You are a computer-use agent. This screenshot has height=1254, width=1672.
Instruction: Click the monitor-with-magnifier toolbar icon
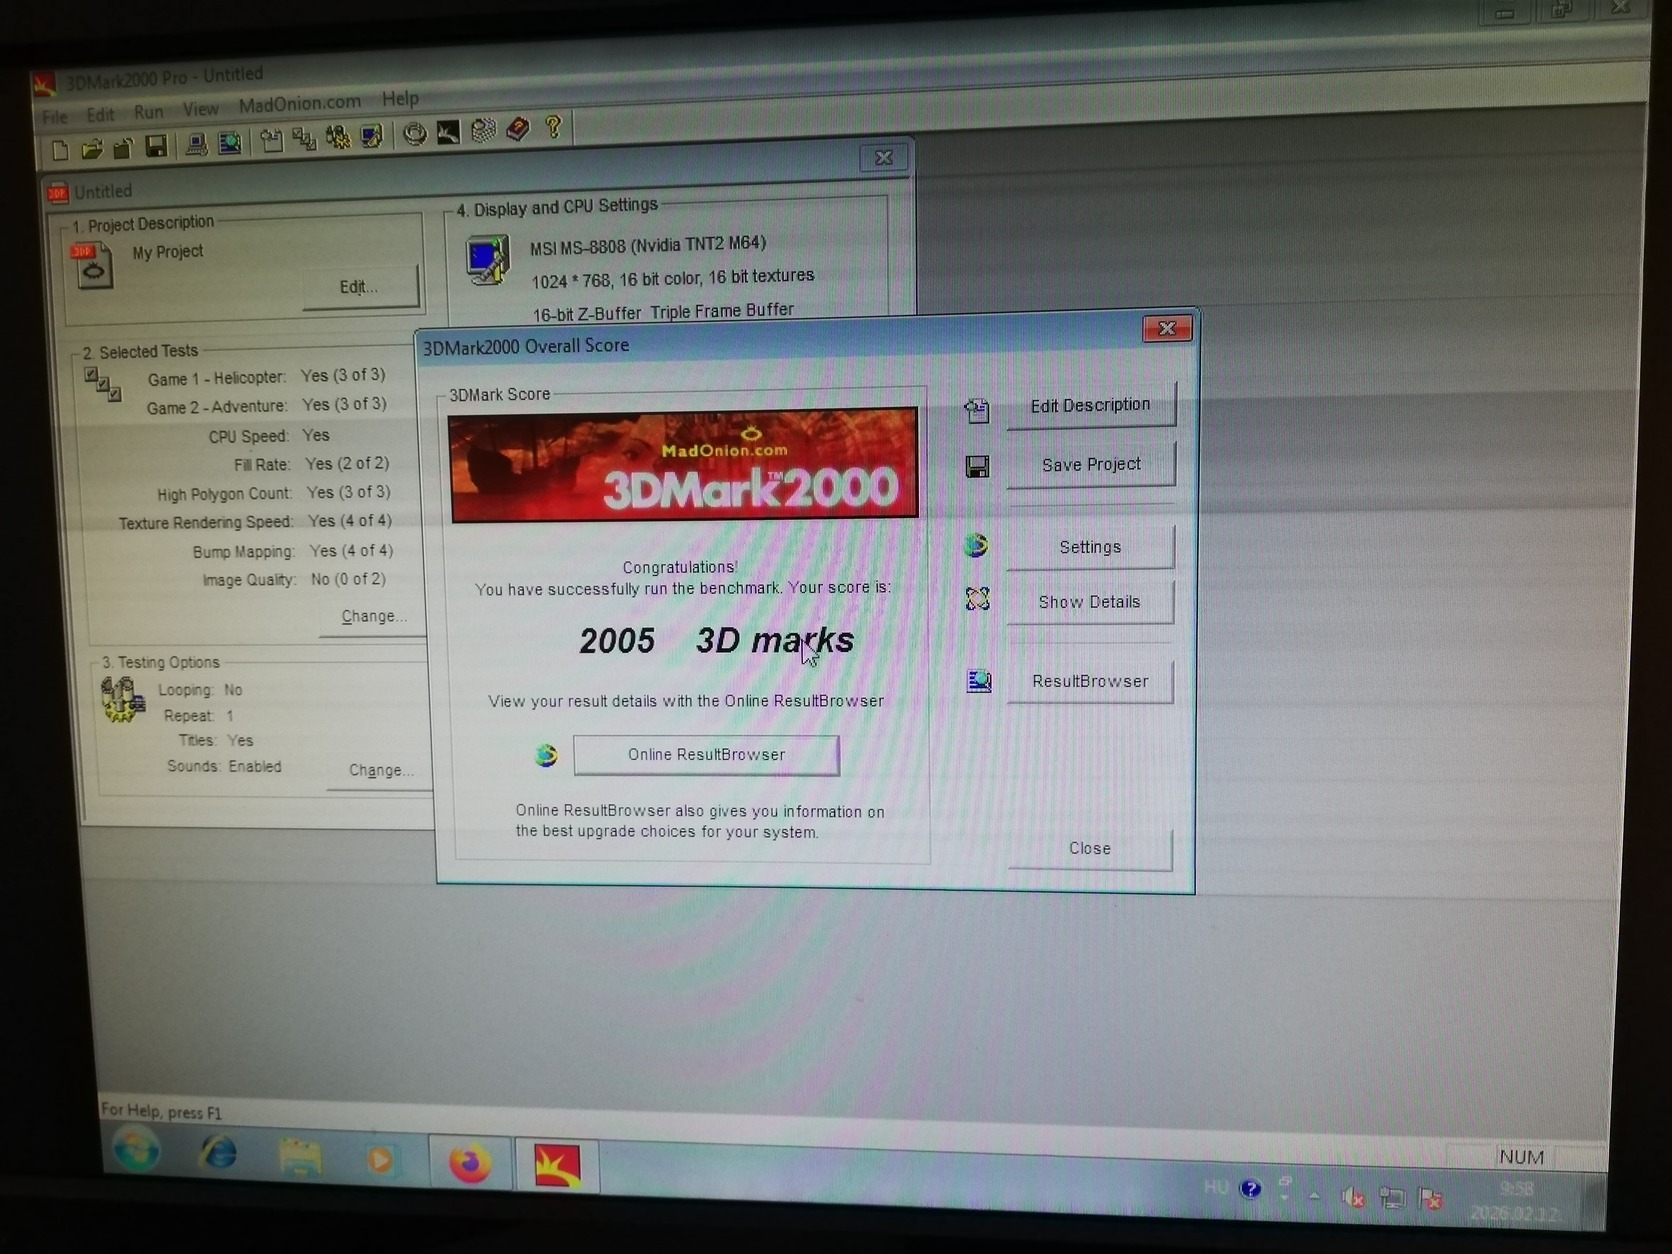[230, 144]
